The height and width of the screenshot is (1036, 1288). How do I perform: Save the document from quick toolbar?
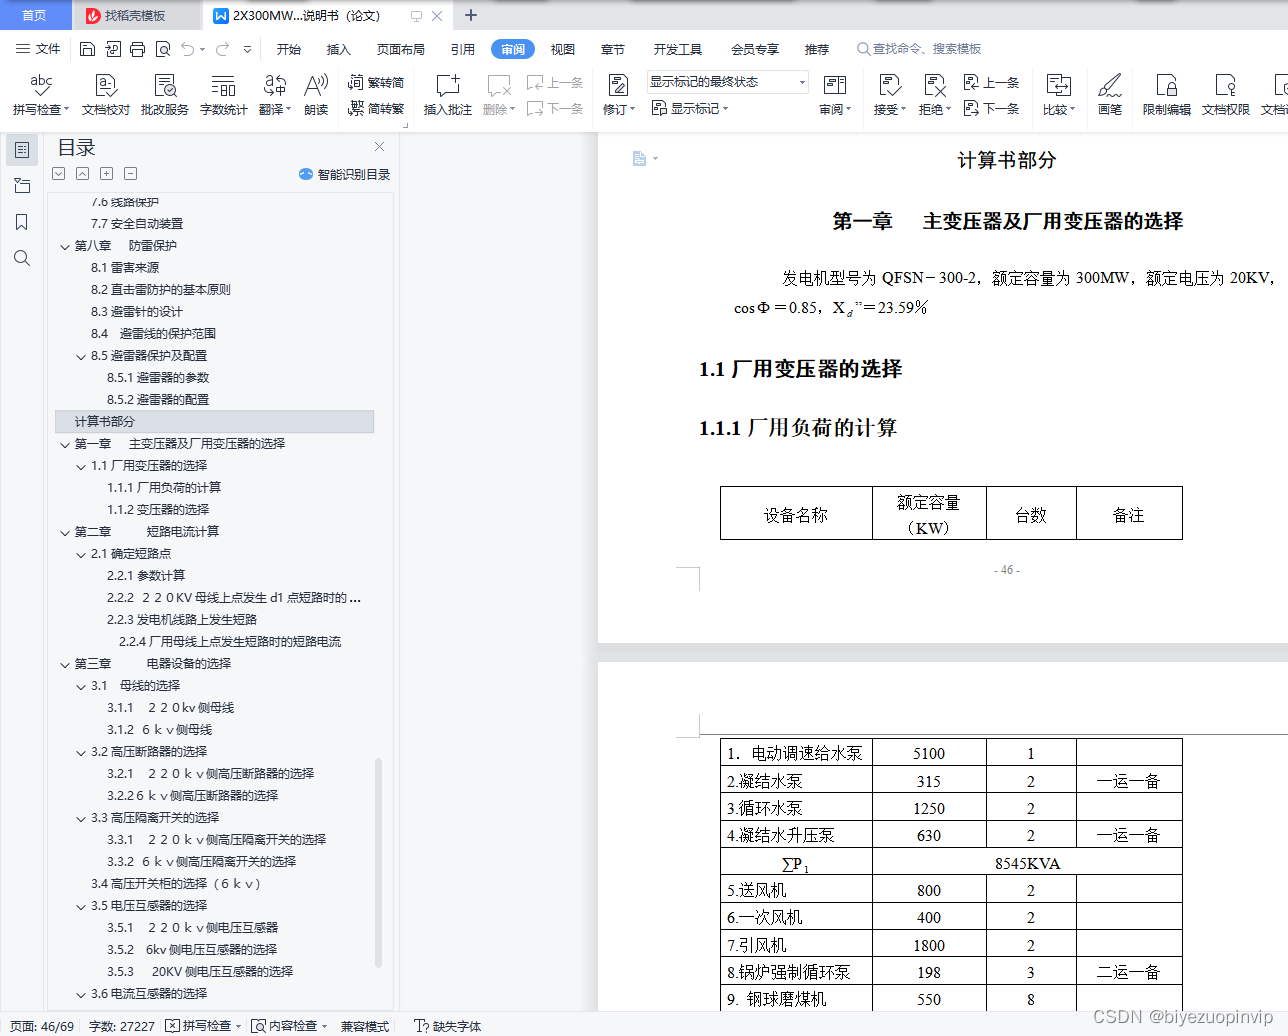[87, 49]
